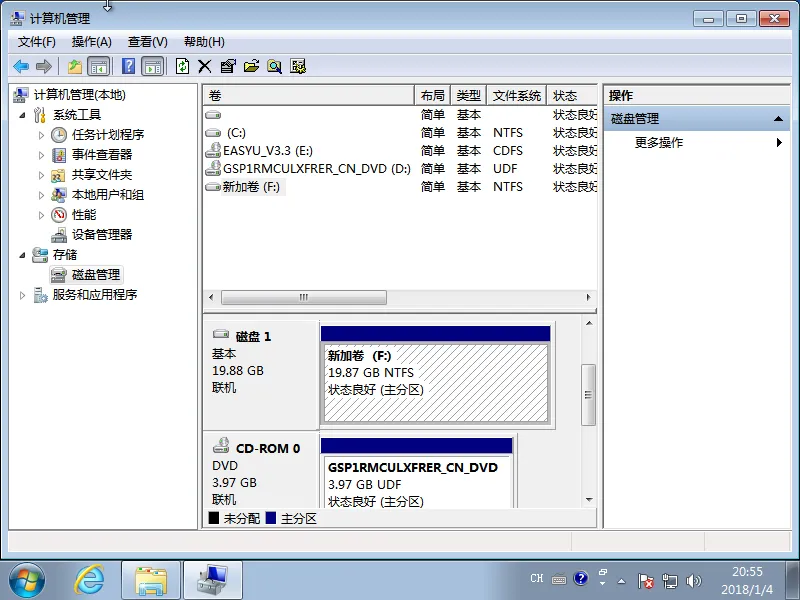Expand the 性能 node
This screenshot has width=800, height=600.
click(x=41, y=215)
